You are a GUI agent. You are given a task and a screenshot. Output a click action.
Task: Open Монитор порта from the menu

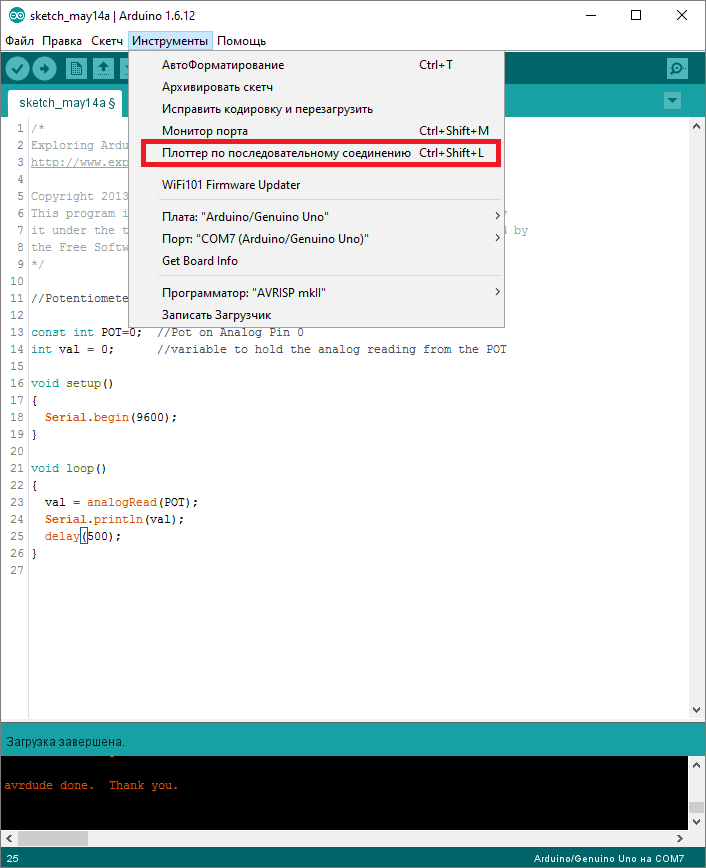click(316, 131)
